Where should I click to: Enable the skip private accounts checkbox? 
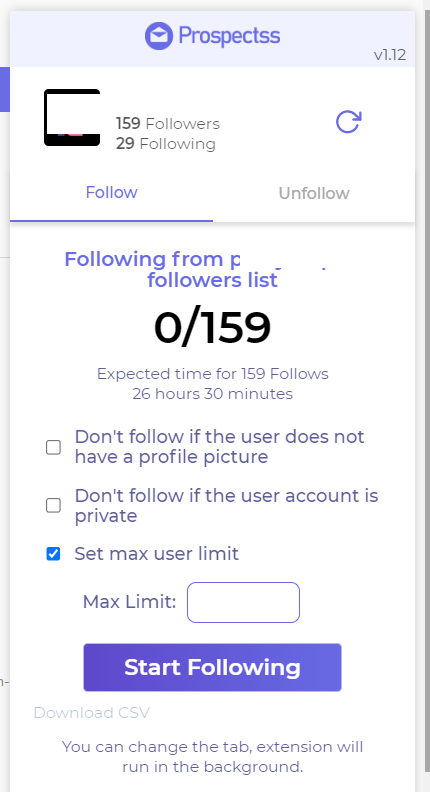click(x=54, y=506)
